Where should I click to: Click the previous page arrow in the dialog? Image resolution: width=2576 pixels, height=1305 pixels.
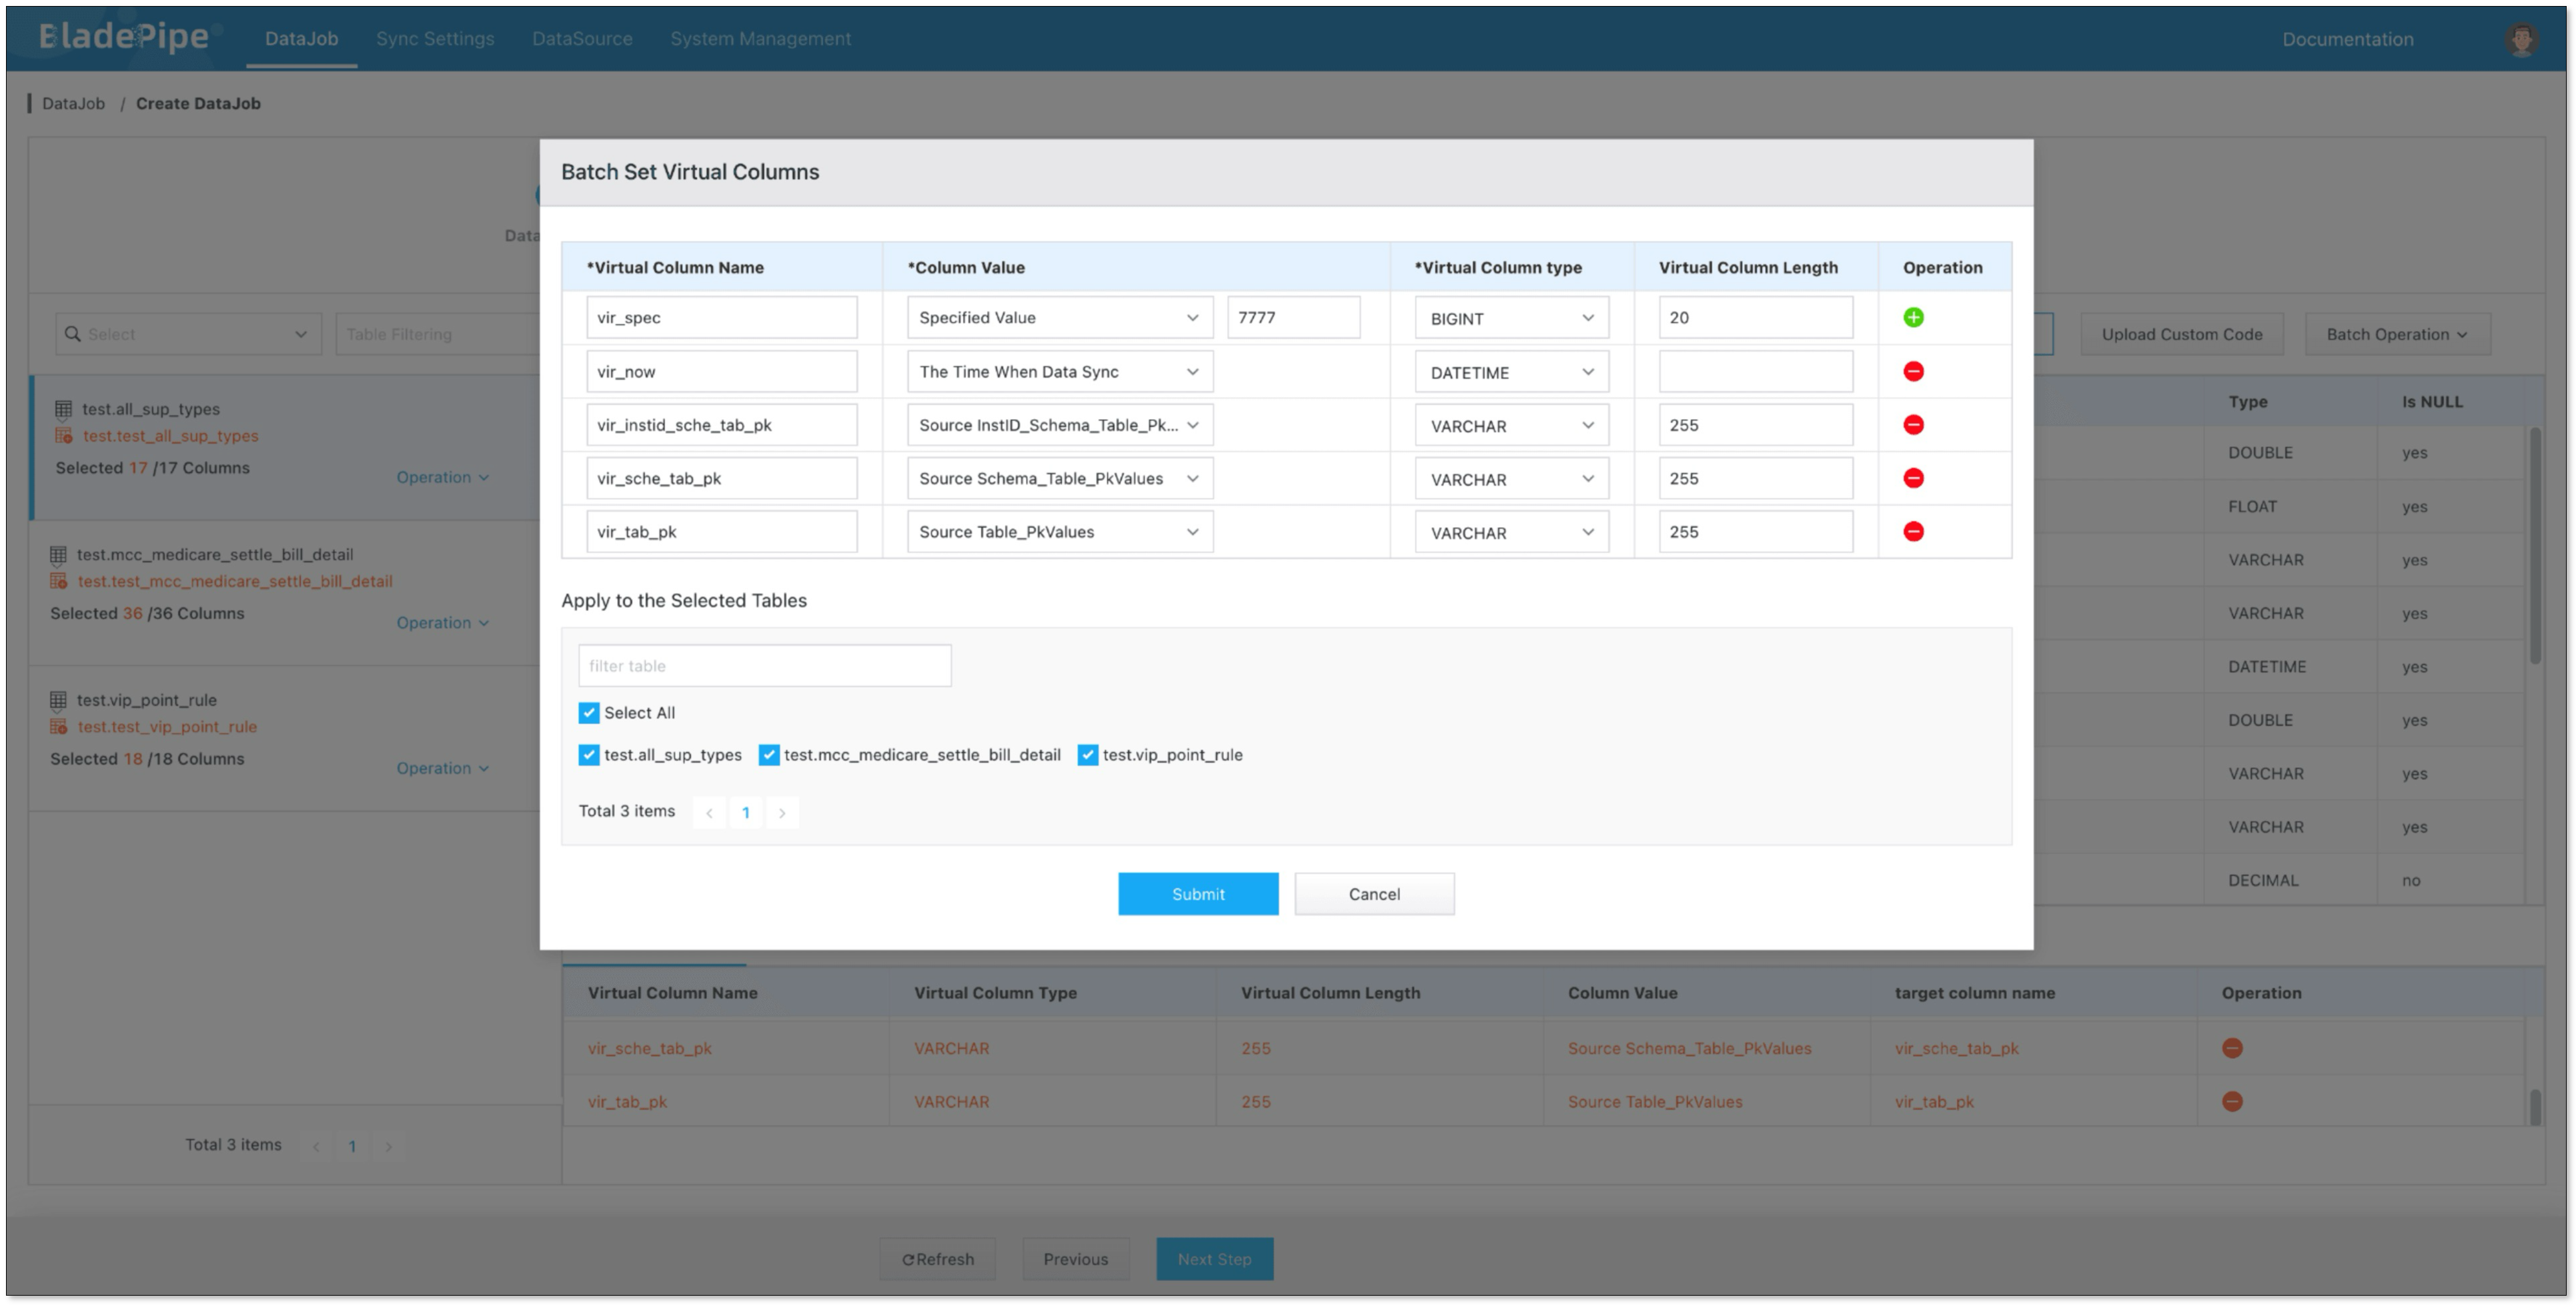point(709,812)
